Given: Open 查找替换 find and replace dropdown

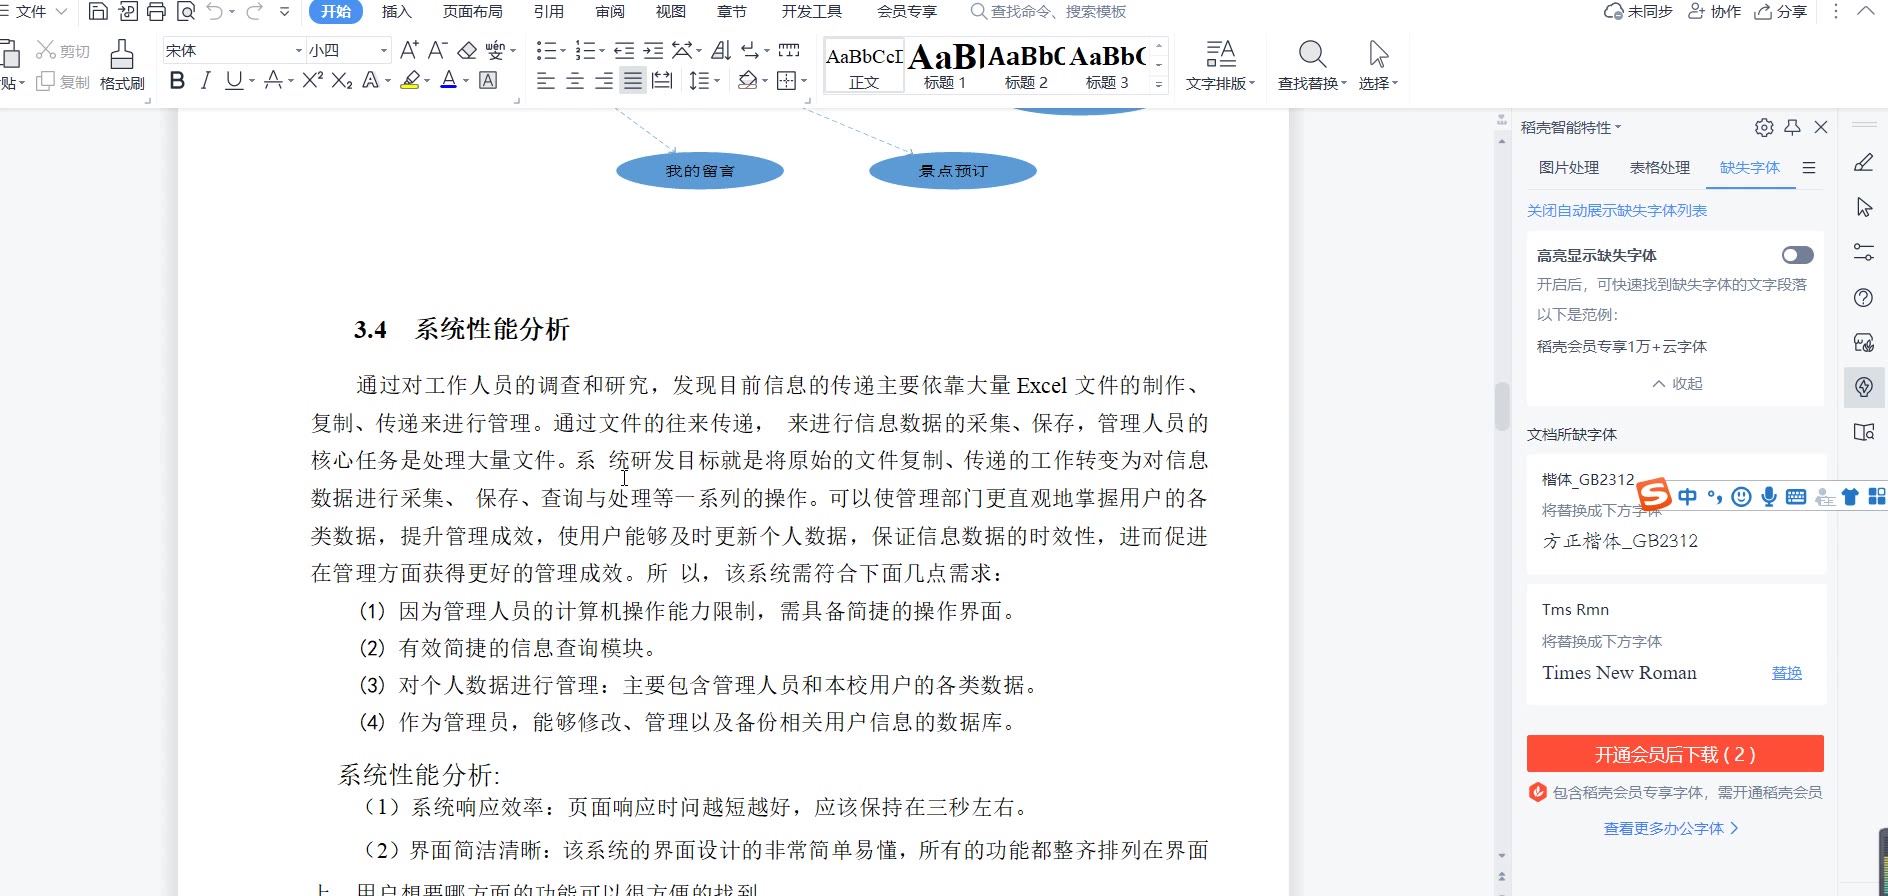Looking at the screenshot, I should [x=1312, y=65].
